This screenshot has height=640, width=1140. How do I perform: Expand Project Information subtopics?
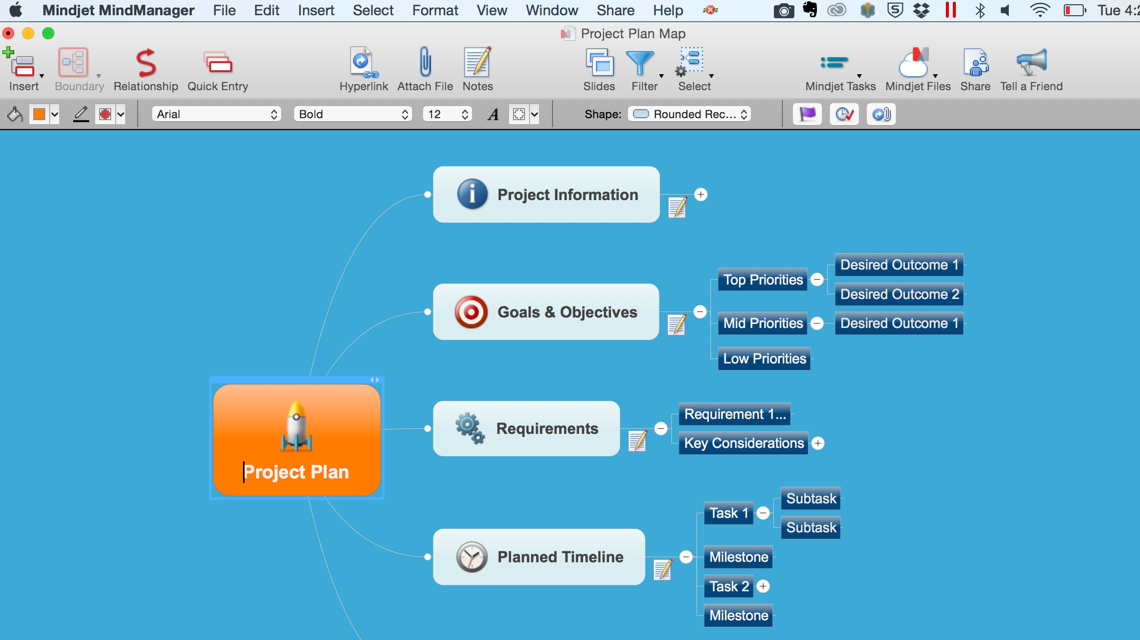(x=701, y=194)
